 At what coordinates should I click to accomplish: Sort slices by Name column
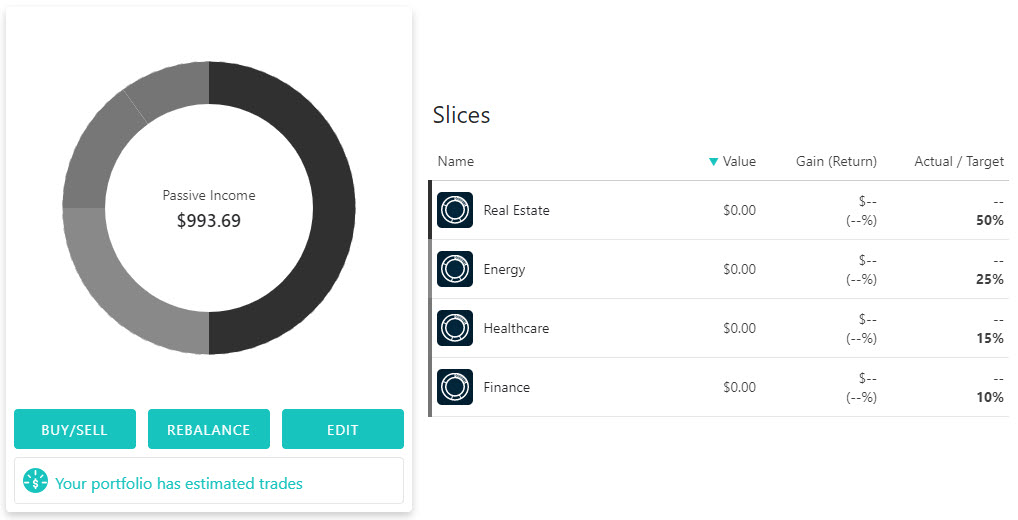tap(456, 162)
